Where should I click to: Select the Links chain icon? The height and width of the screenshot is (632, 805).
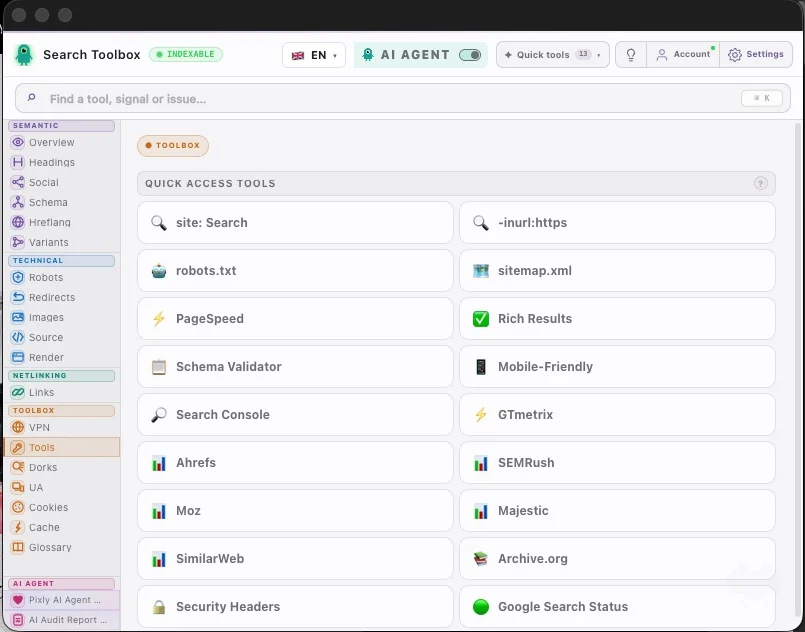pyautogui.click(x=18, y=392)
